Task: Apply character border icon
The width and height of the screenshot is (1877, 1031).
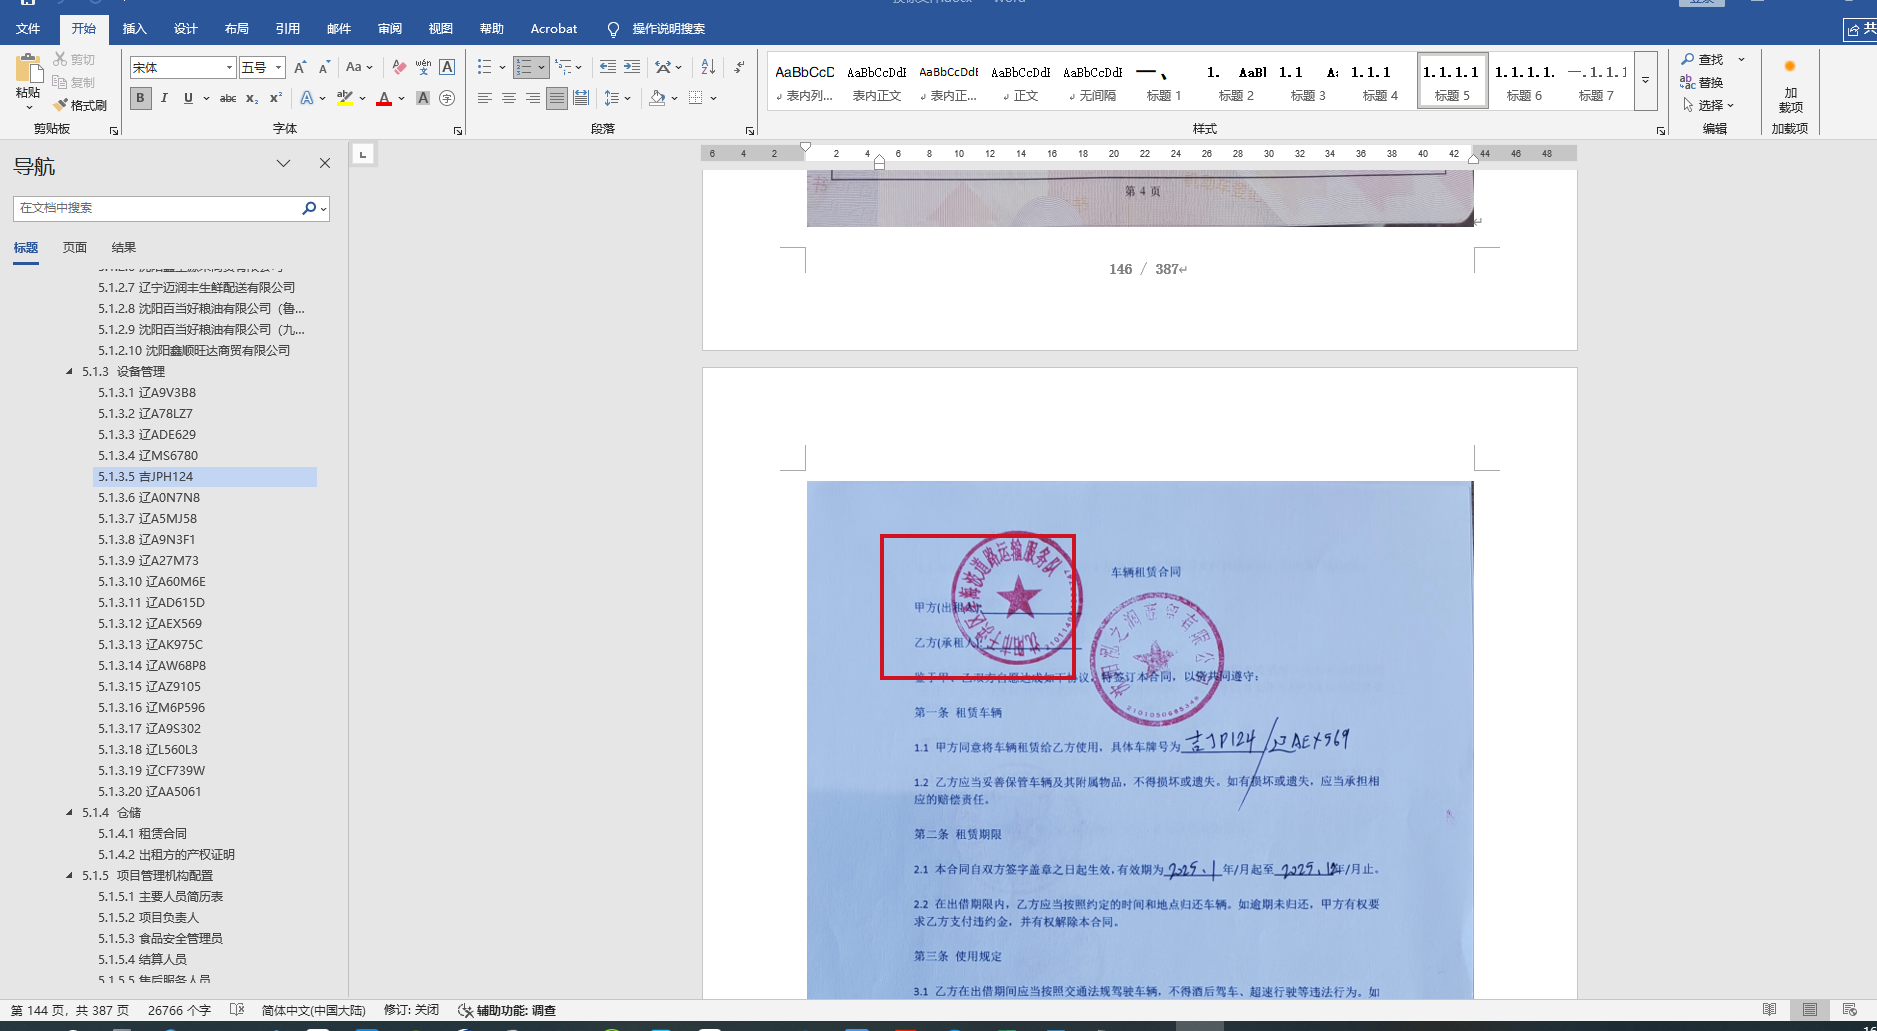Action: 447,67
